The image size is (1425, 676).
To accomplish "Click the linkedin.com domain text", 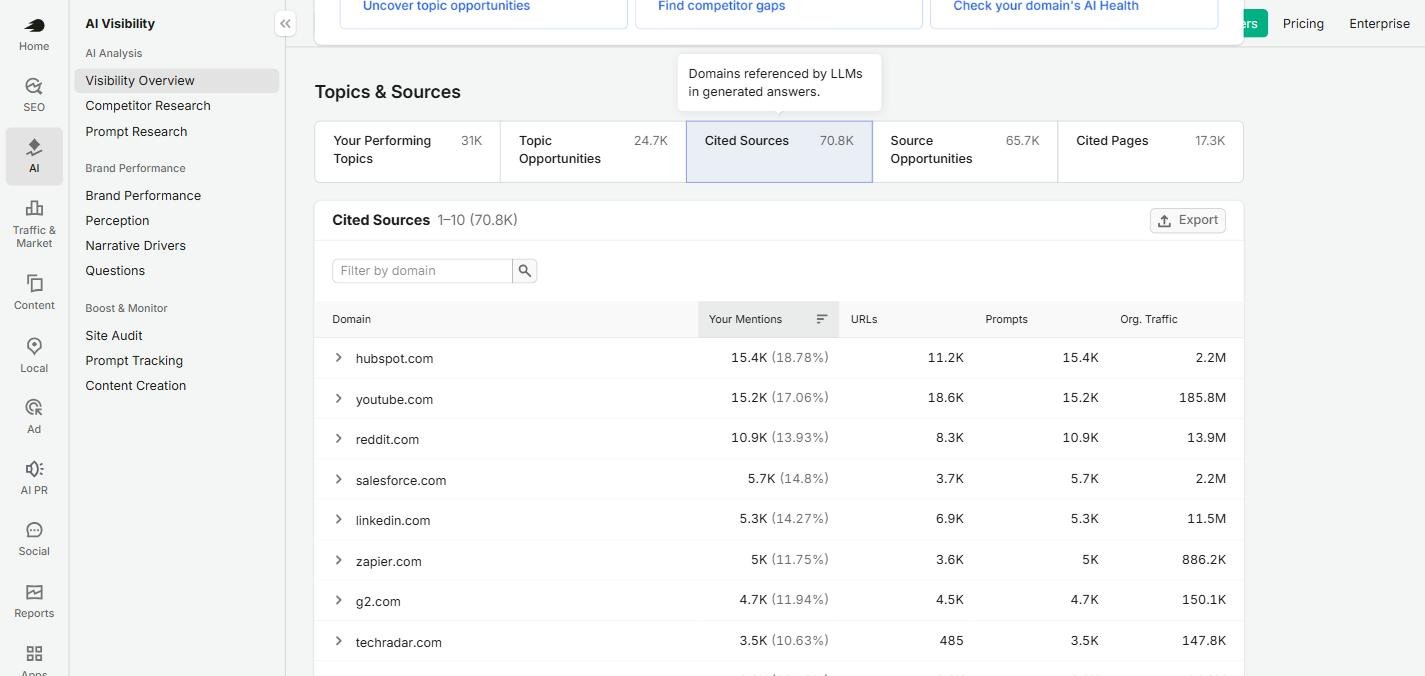I will [393, 521].
